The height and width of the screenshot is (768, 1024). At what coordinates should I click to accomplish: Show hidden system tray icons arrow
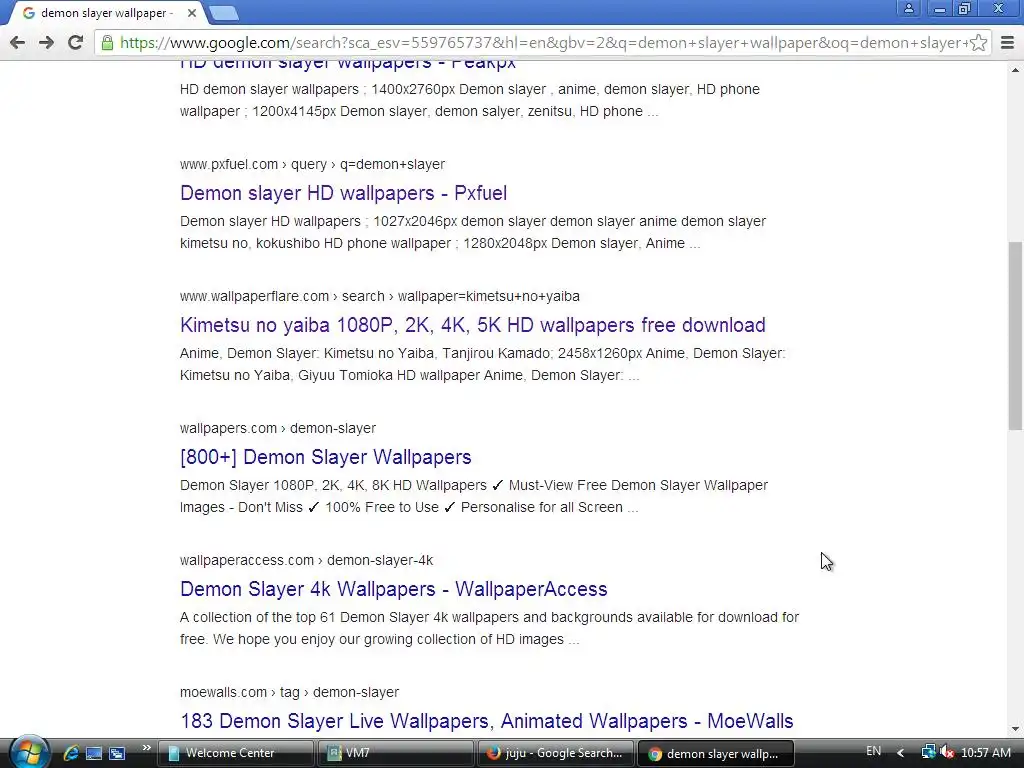coord(901,753)
